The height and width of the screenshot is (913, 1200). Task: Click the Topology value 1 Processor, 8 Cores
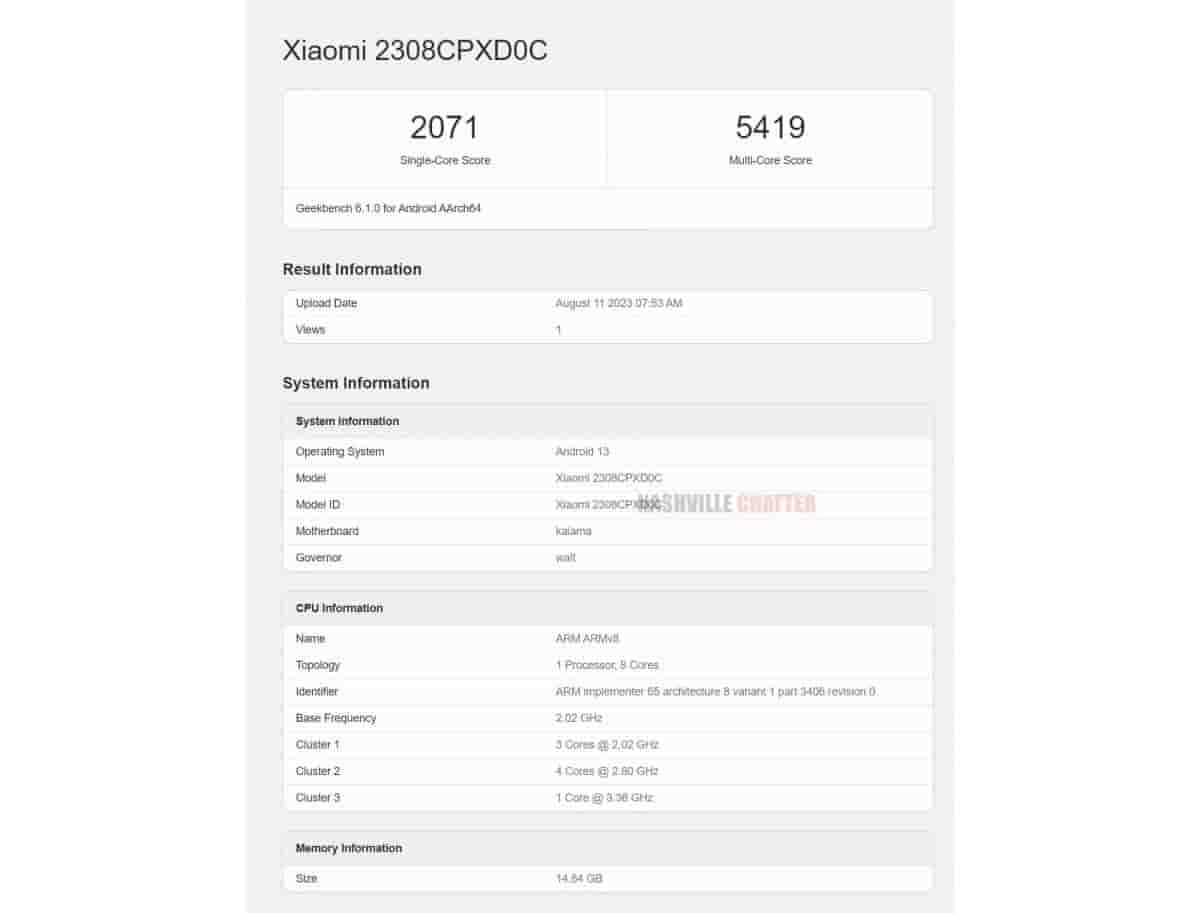tap(607, 665)
